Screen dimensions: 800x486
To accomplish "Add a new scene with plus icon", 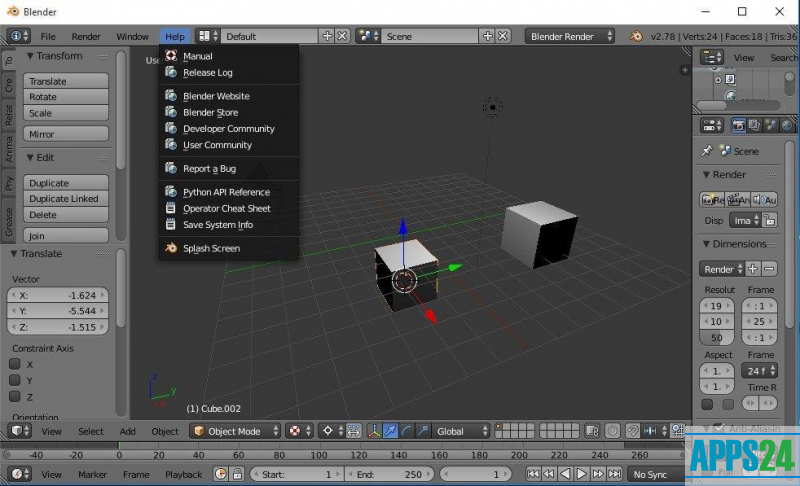I will [488, 36].
